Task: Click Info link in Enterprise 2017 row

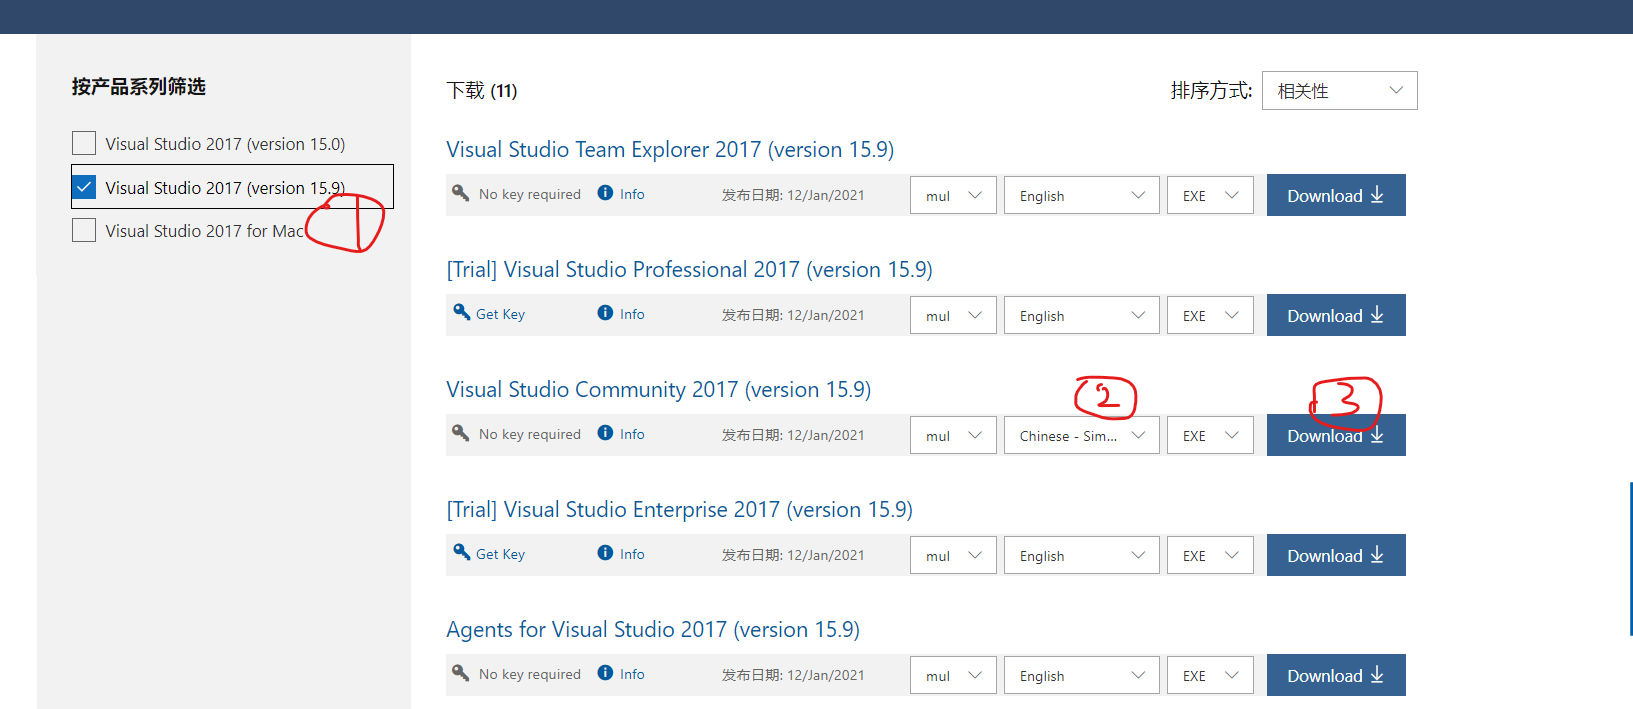Action: point(632,554)
